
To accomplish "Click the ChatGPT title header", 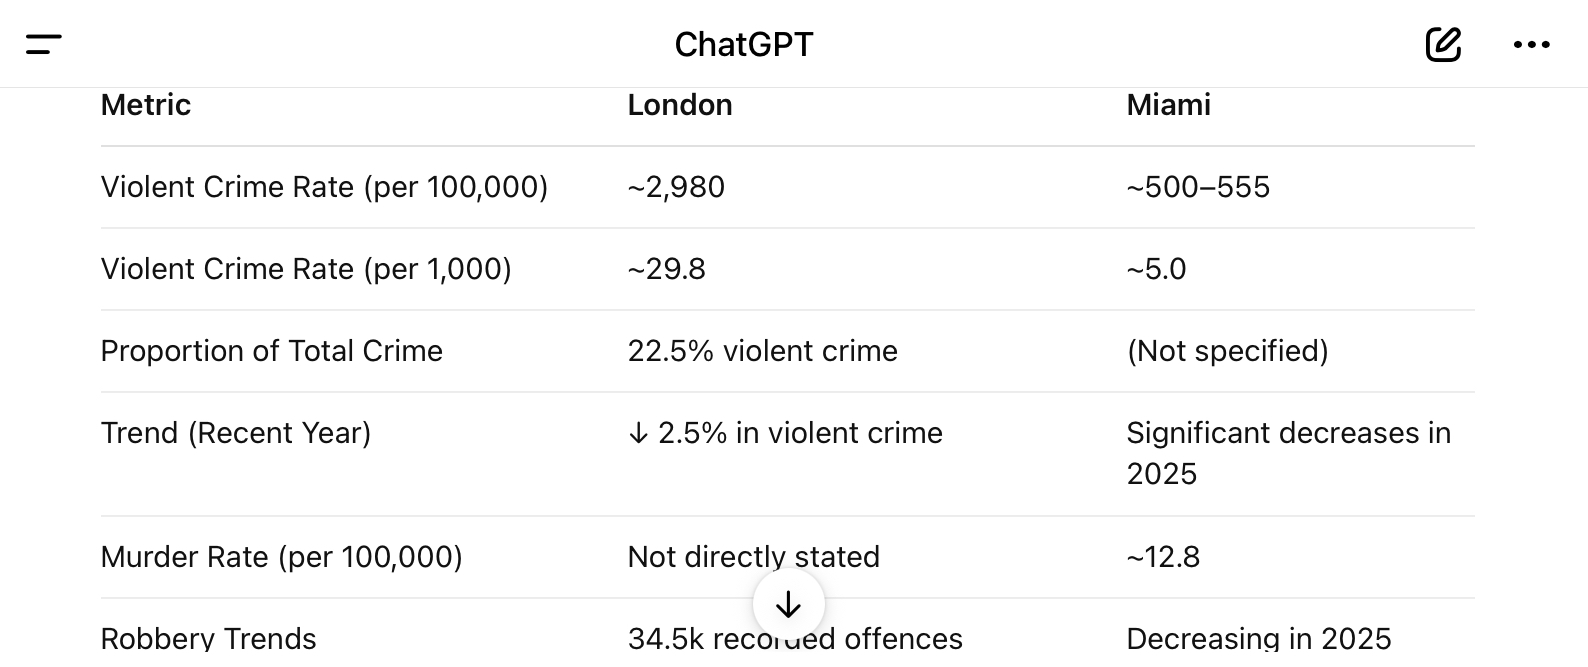I will click(x=744, y=44).
